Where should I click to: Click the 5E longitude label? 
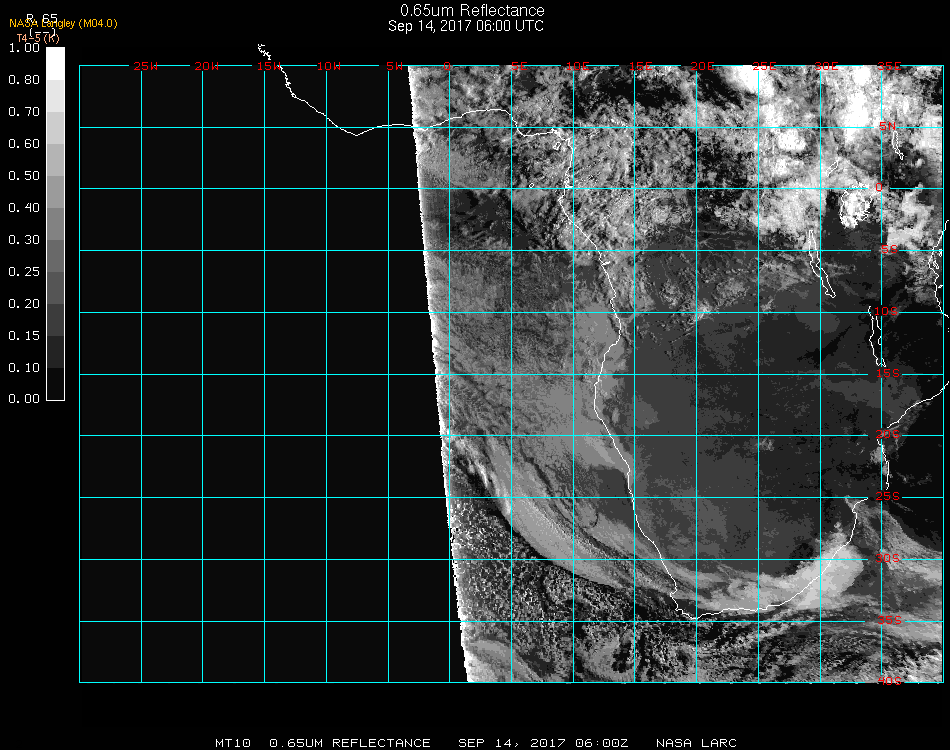coord(519,66)
